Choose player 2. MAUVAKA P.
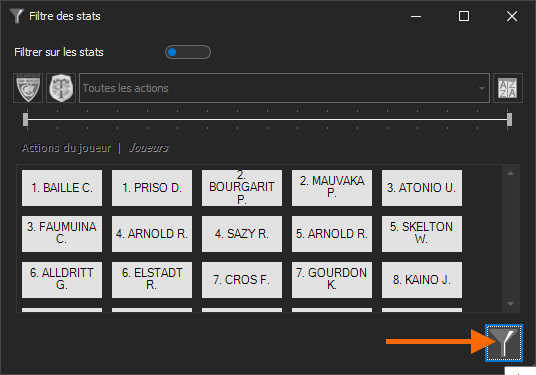 (x=332, y=188)
